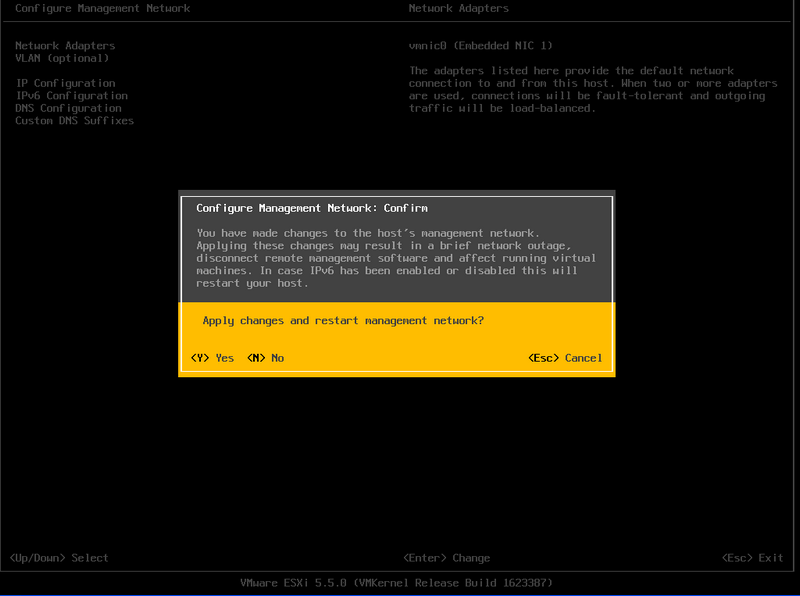This screenshot has width=800, height=596.
Task: Open the IP Configuration entry
Action: 65,83
